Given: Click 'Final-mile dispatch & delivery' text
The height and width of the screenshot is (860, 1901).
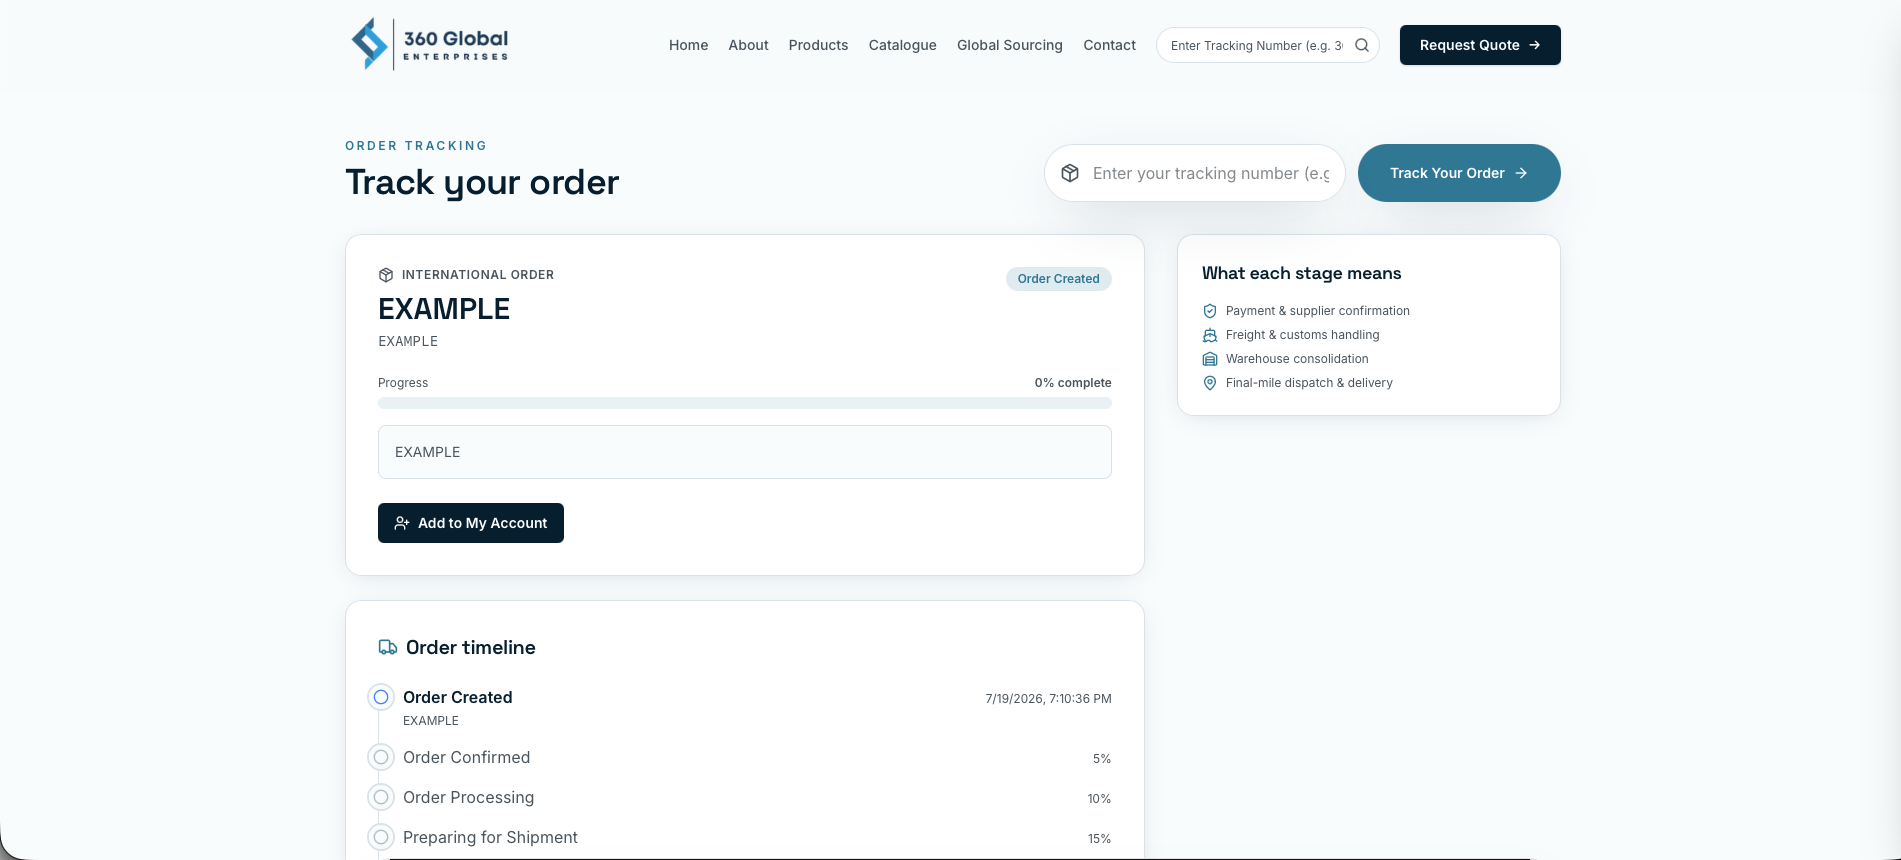Looking at the screenshot, I should 1309,383.
